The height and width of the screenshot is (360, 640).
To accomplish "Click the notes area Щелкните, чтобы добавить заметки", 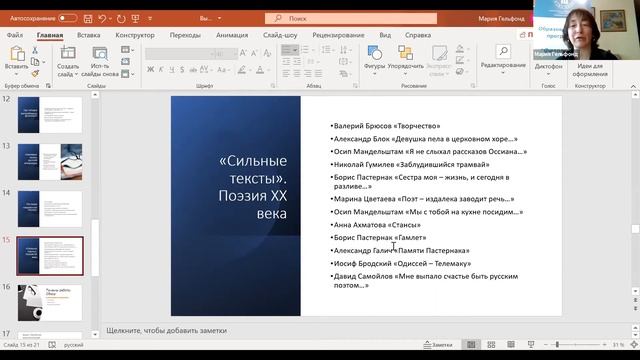I will coord(167,331).
